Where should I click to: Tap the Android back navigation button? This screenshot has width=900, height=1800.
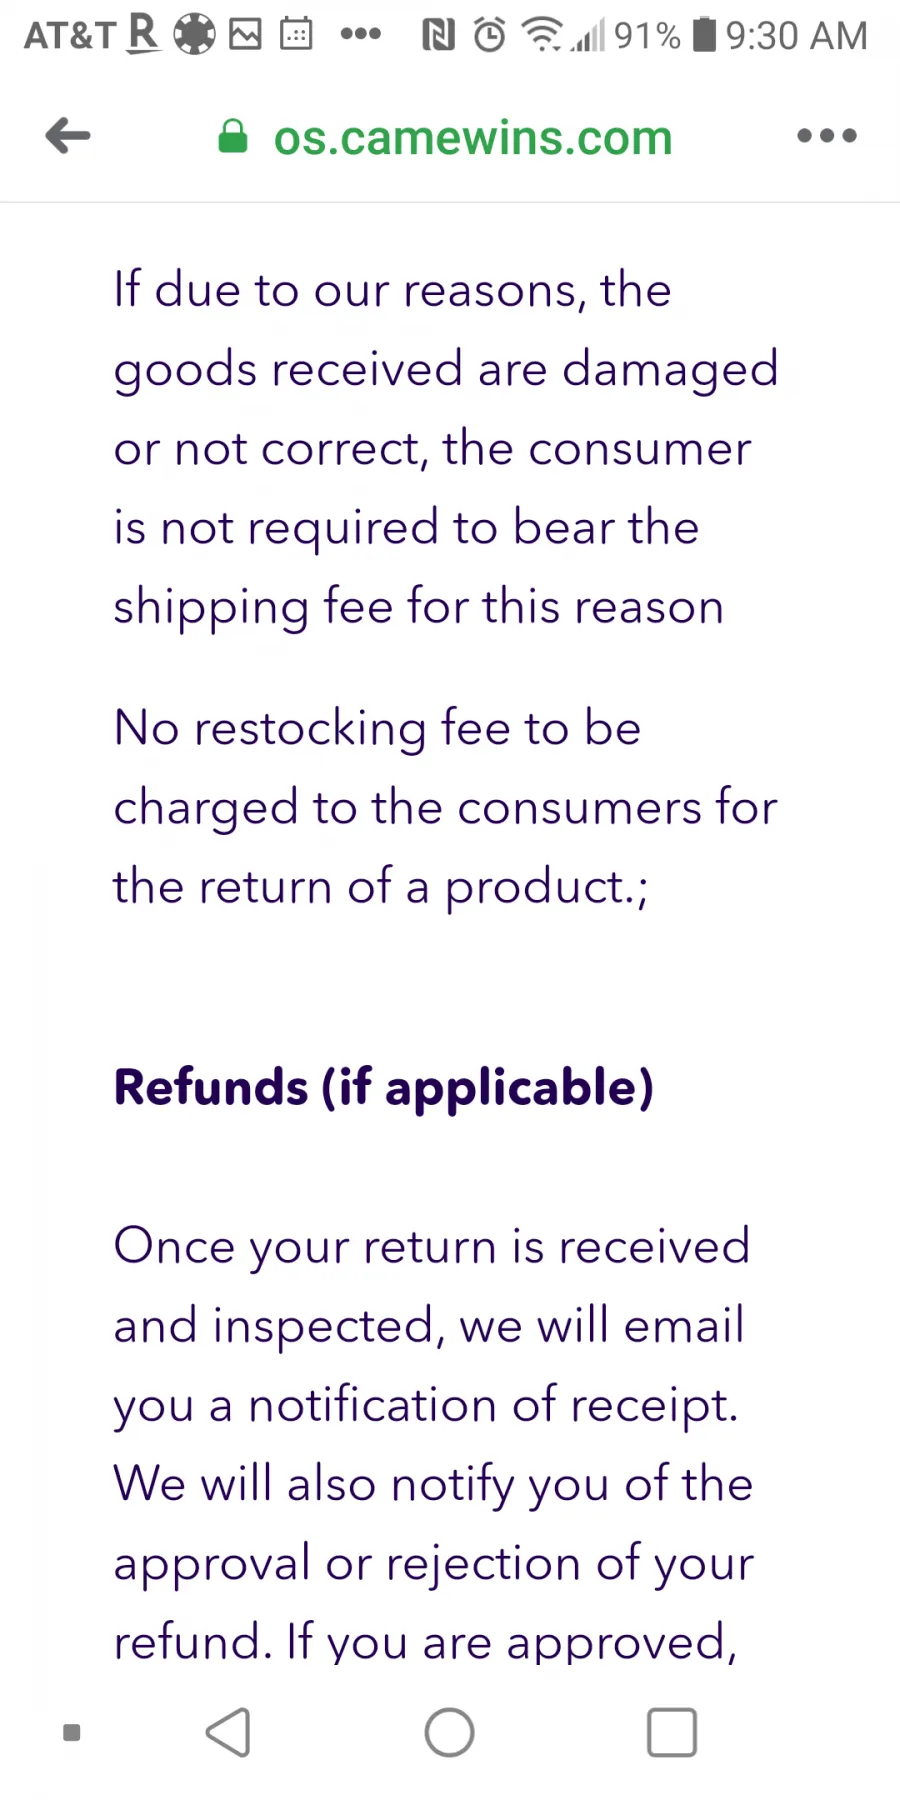[228, 1732]
